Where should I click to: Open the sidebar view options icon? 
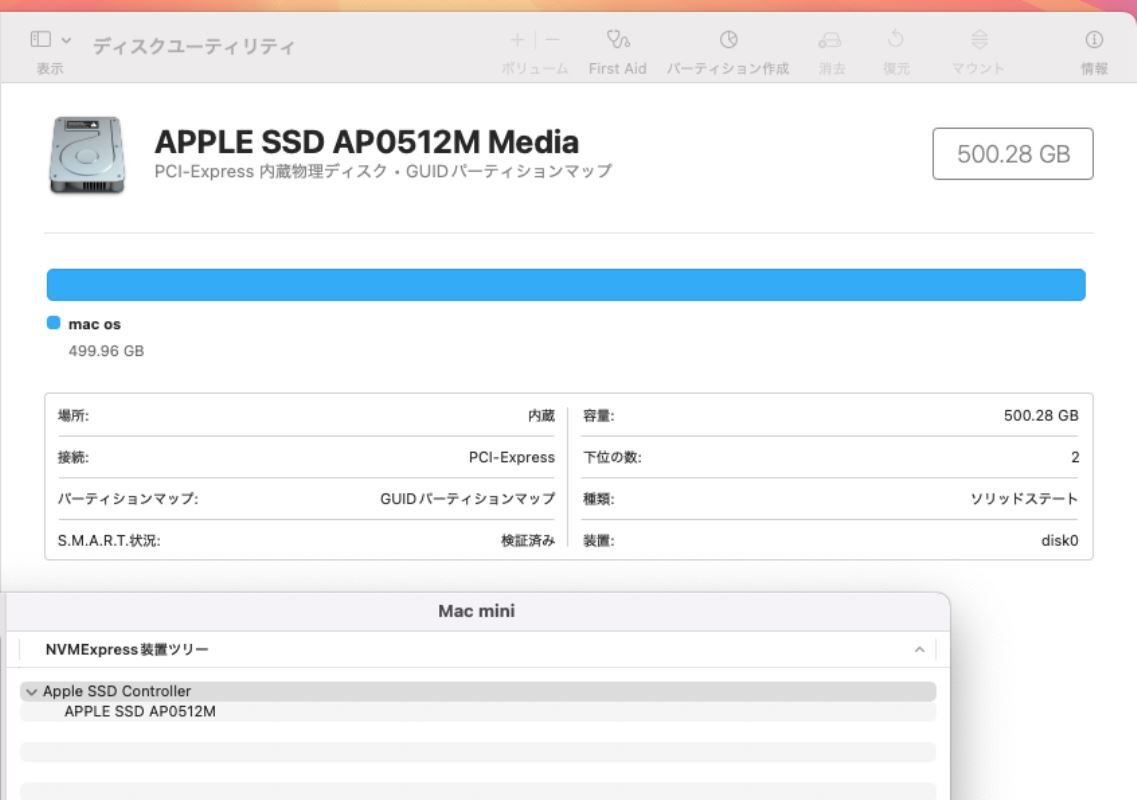(x=41, y=39)
